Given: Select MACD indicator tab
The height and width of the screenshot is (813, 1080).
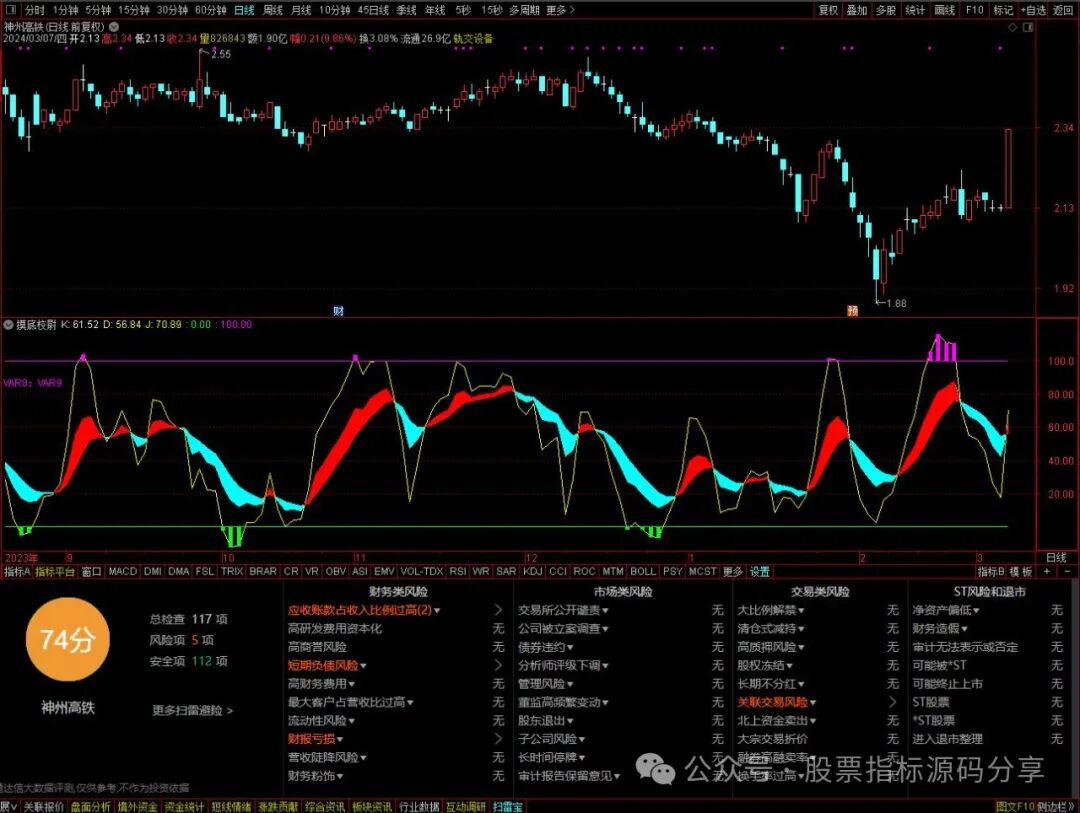Looking at the screenshot, I should tap(123, 571).
